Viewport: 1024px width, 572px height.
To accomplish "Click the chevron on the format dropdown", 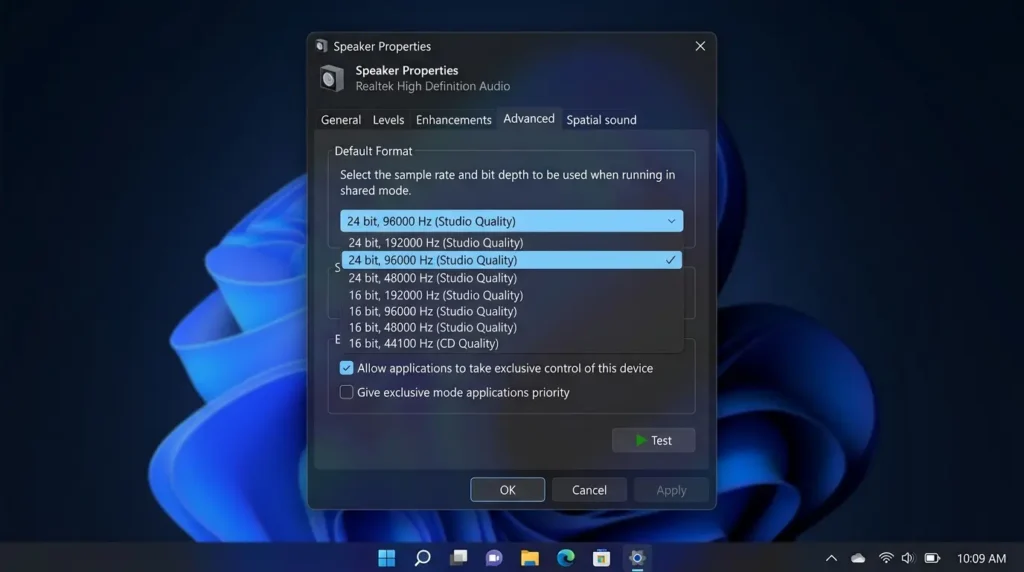I will (671, 221).
